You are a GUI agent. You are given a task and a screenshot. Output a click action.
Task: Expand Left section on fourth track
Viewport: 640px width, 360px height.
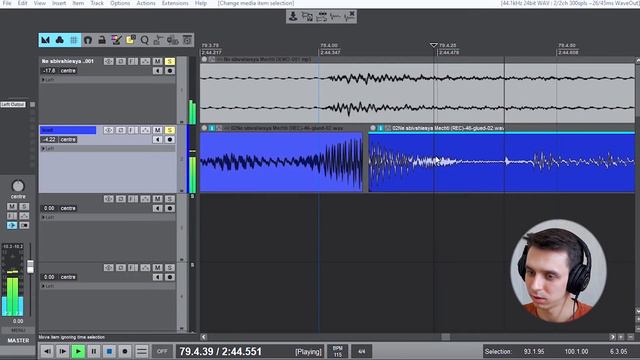[43, 286]
